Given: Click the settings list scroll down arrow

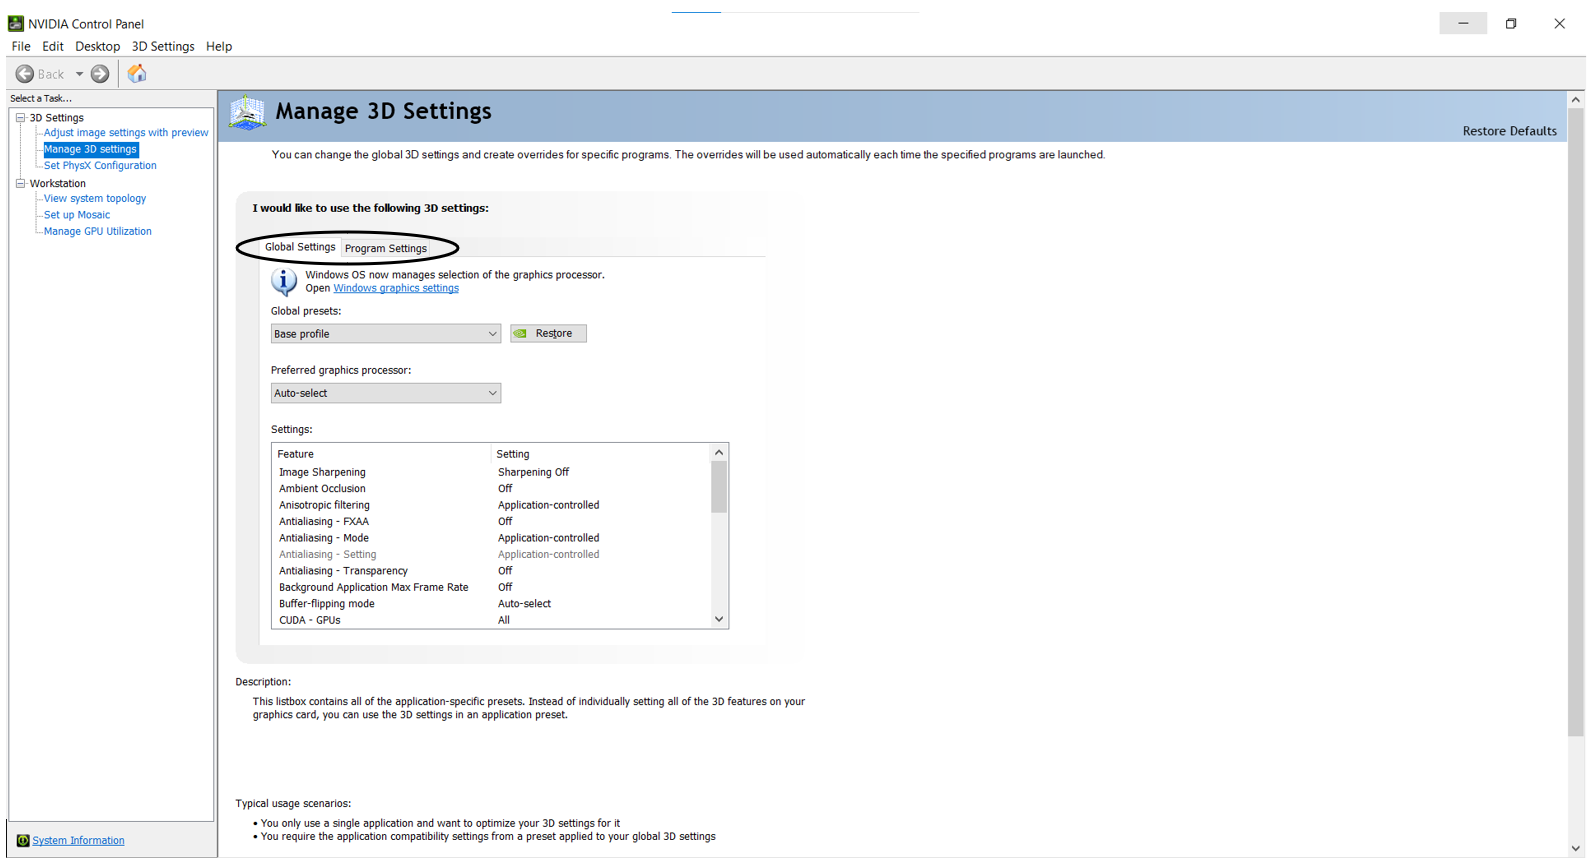Looking at the screenshot, I should tap(718, 620).
